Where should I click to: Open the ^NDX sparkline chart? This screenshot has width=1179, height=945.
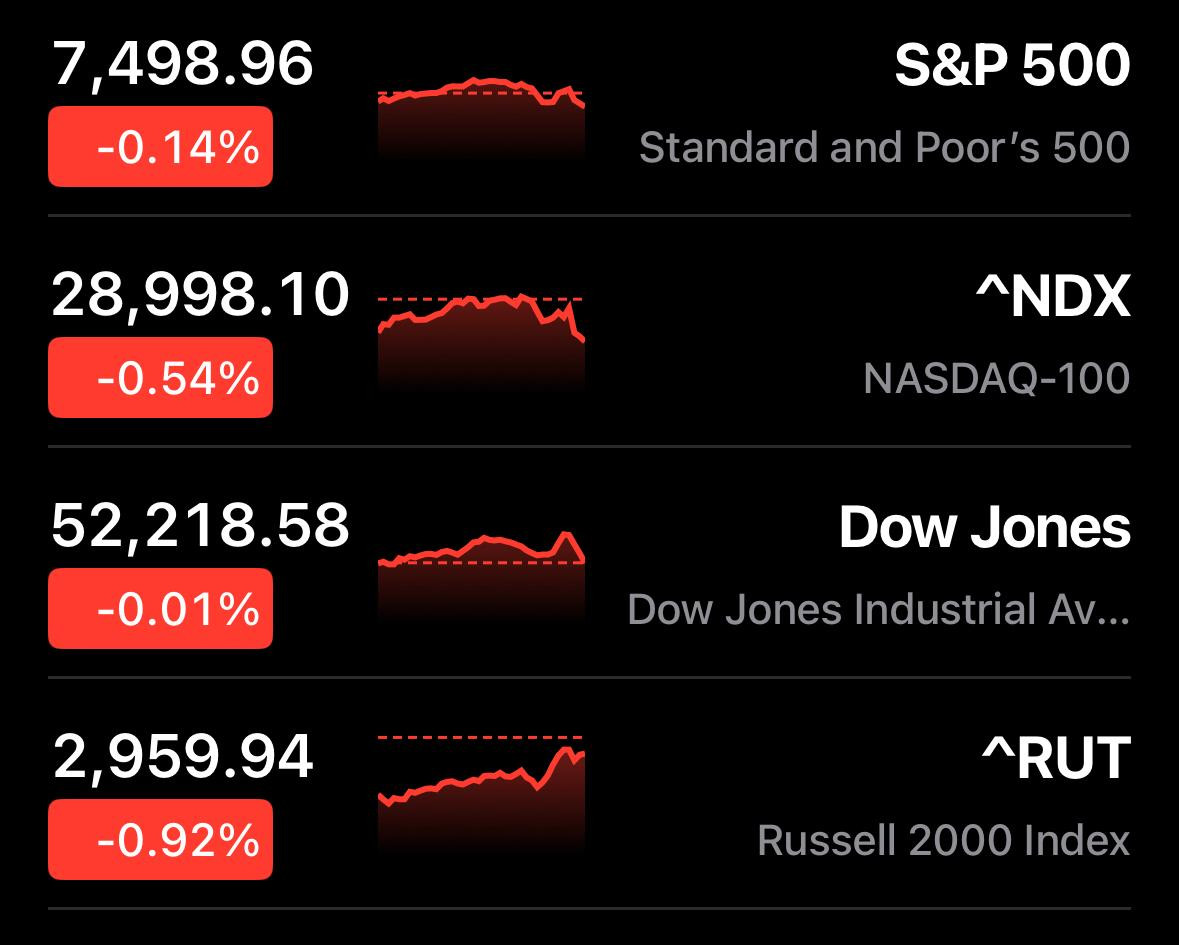point(481,340)
